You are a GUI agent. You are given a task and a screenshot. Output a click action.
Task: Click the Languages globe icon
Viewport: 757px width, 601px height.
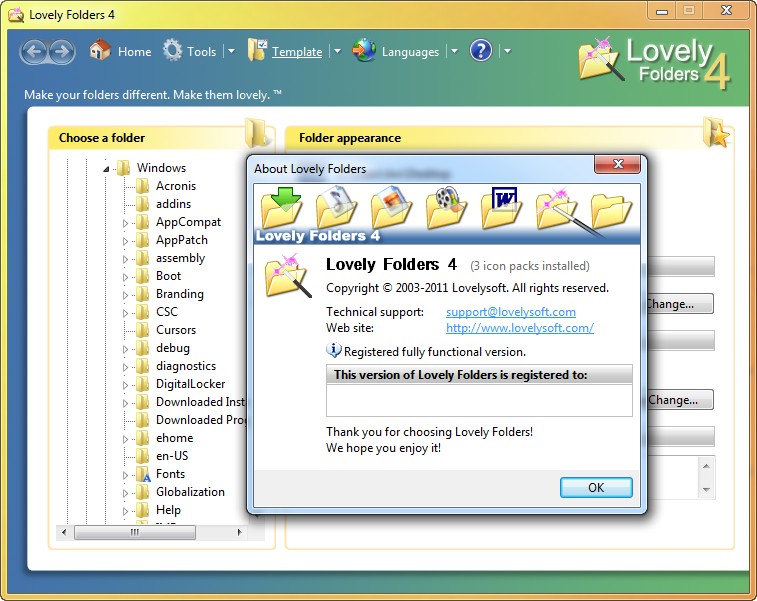coord(364,50)
